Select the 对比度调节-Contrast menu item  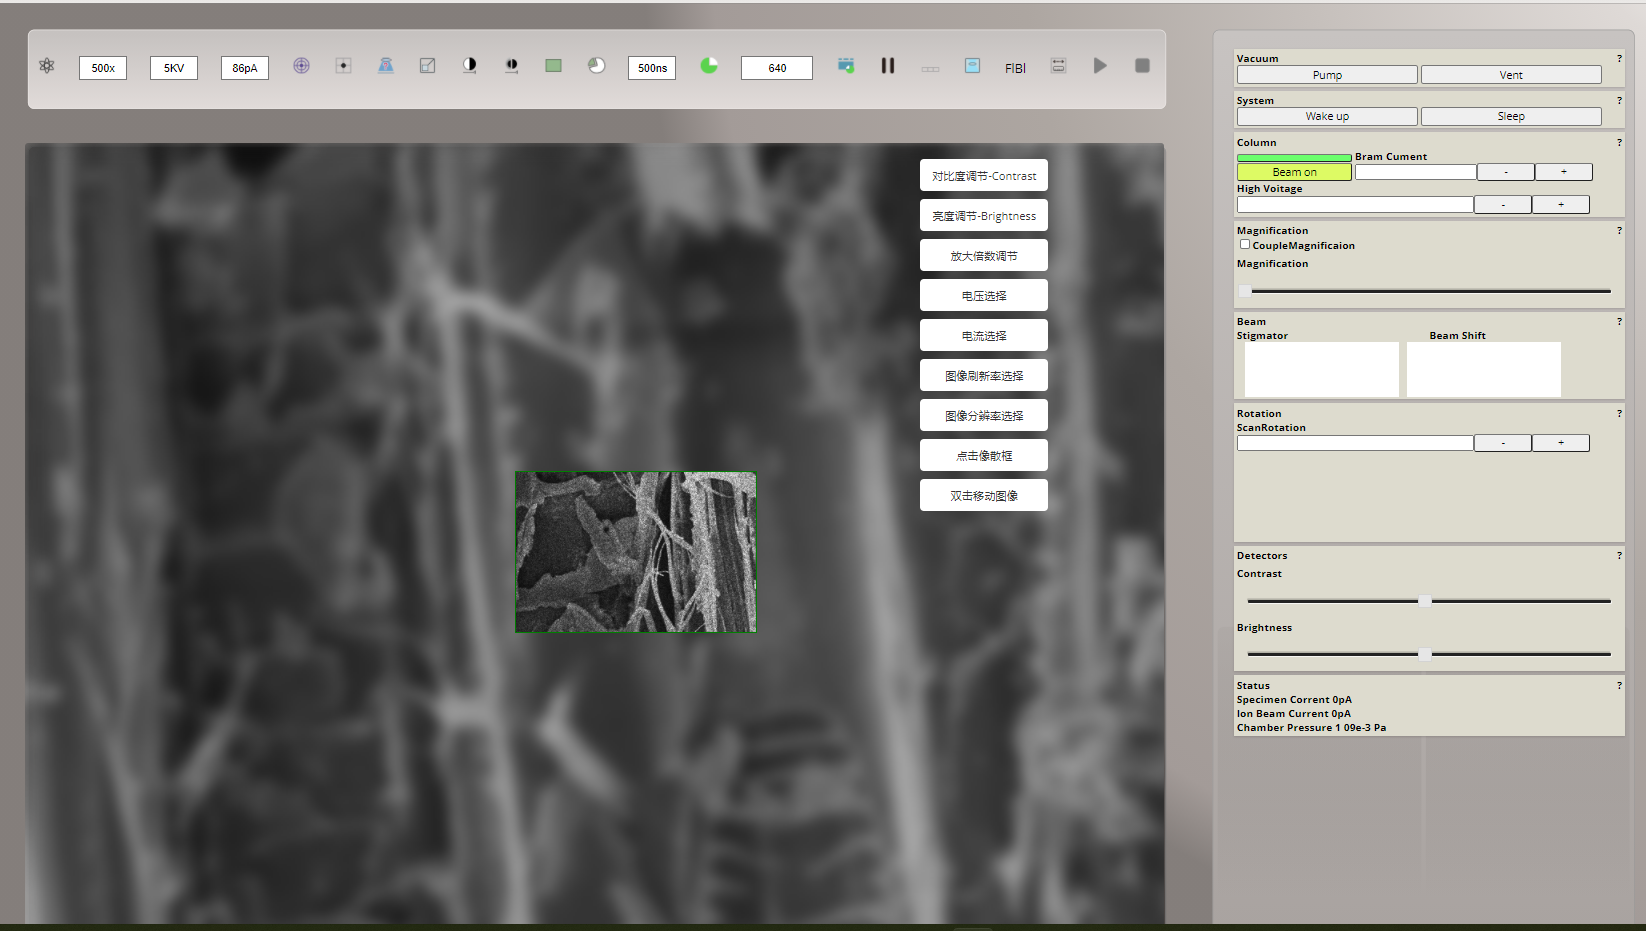click(x=984, y=176)
